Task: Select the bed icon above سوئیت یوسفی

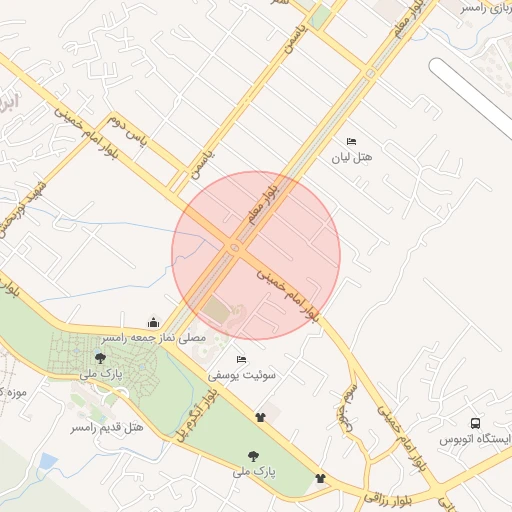Action: (241, 360)
